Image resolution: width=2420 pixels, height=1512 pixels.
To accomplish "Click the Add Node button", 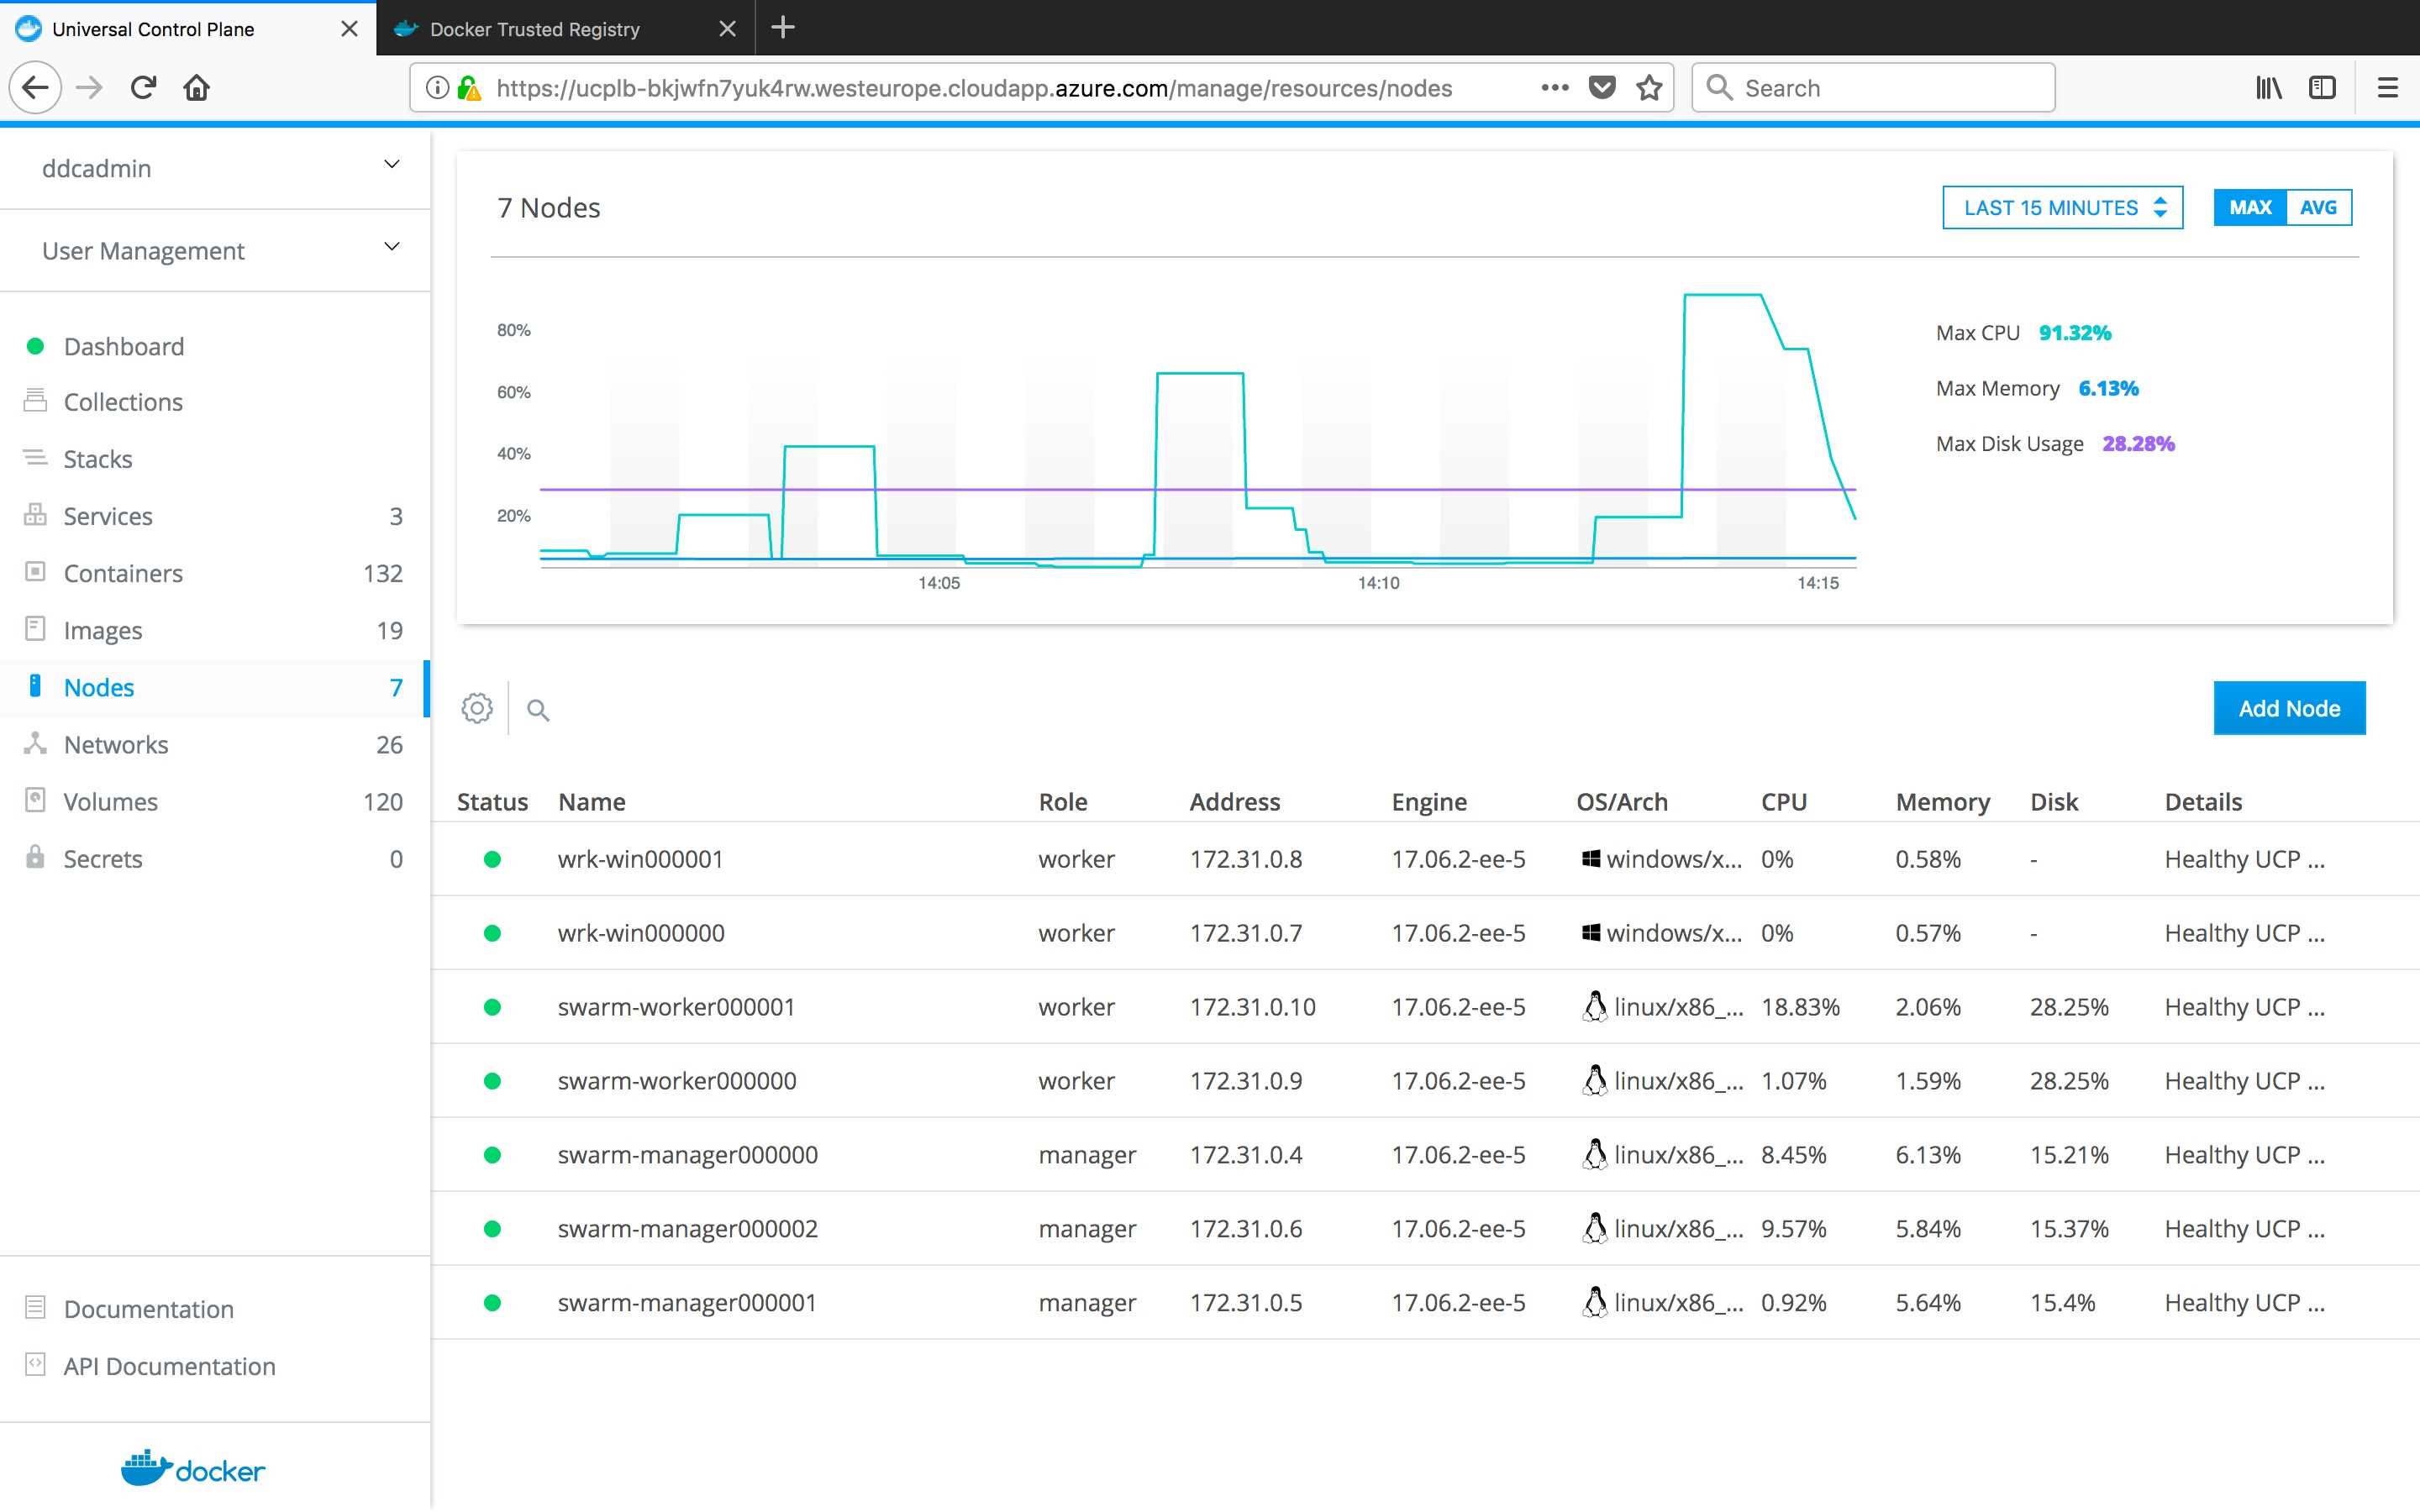I will point(2289,708).
